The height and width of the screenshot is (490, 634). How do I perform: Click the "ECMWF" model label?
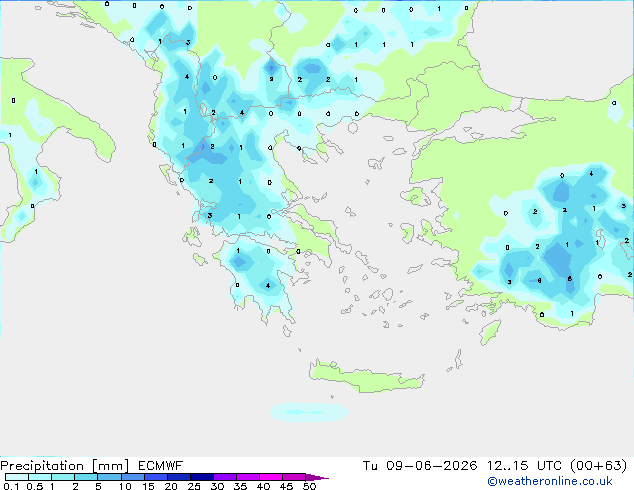click(161, 466)
